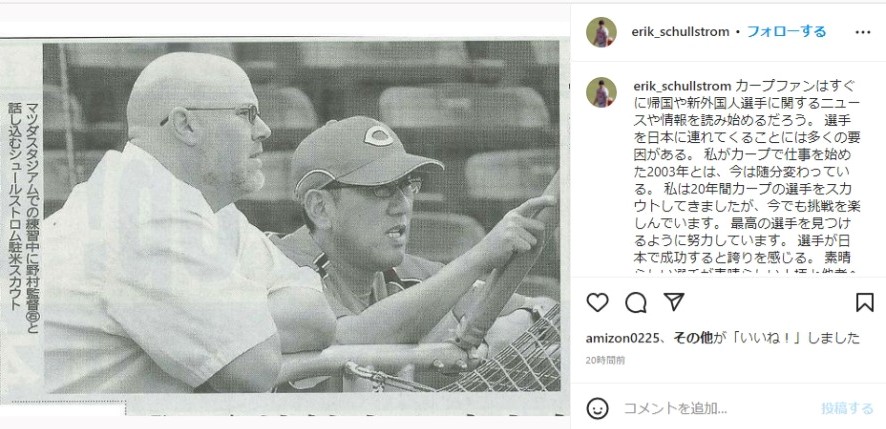This screenshot has height=429, width=886.
Task: Open the emoji picker smiley icon
Action: [597, 408]
